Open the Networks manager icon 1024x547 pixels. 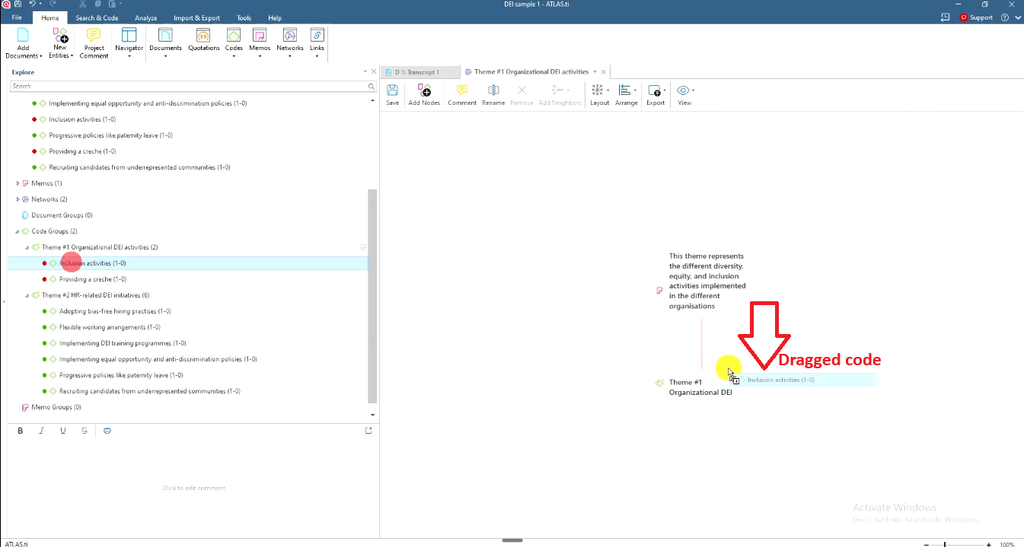click(x=290, y=35)
